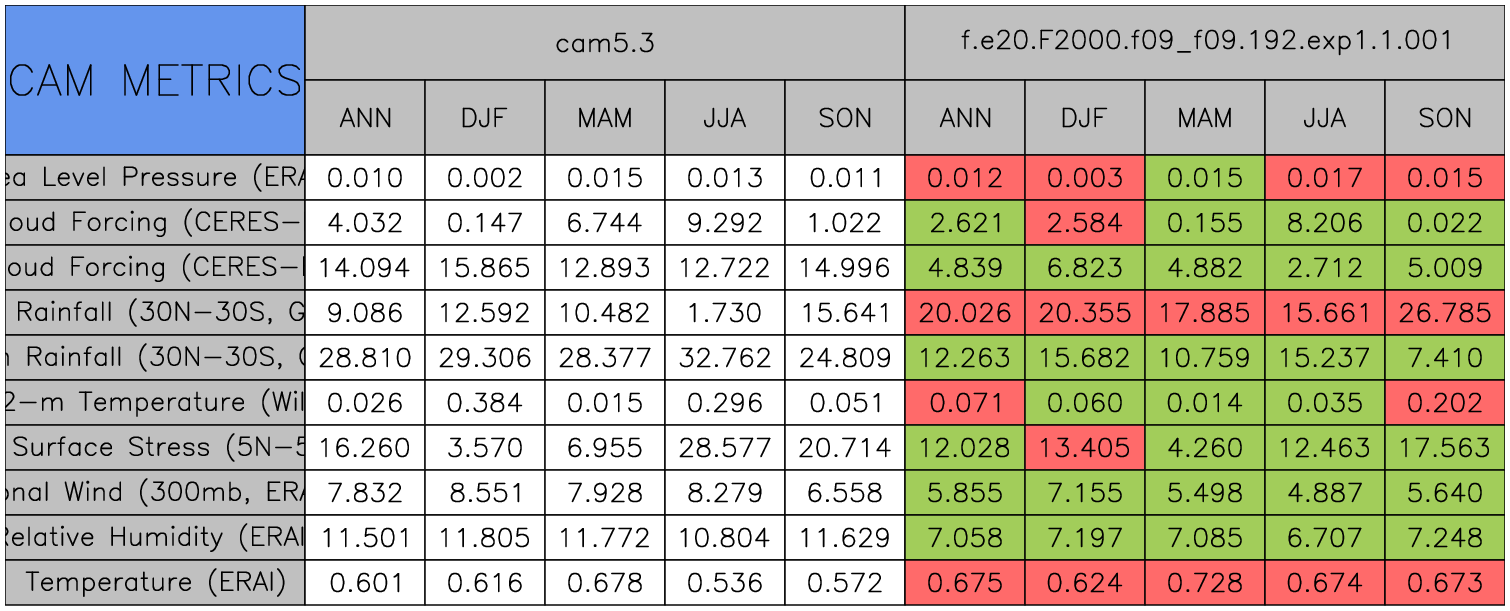Click the ANN header under cam5.3

(365, 118)
